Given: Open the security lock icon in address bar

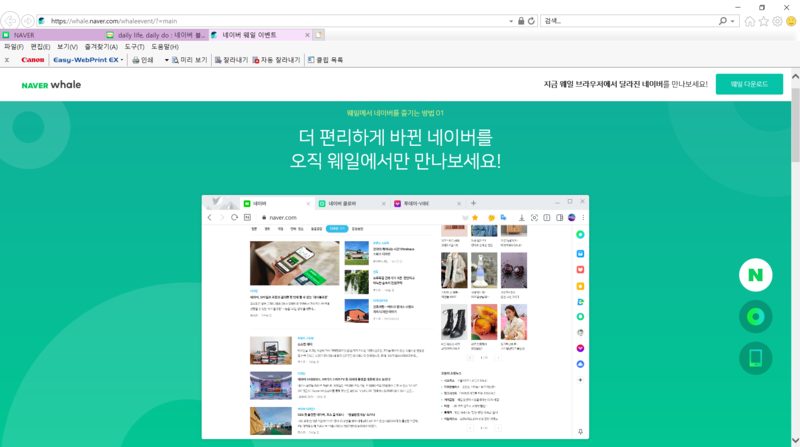Looking at the screenshot, I should coord(521,21).
